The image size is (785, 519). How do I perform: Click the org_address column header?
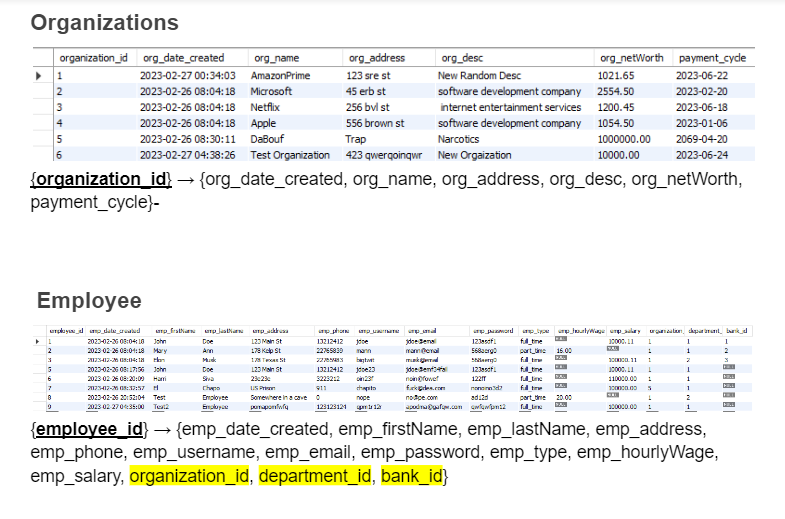[377, 58]
